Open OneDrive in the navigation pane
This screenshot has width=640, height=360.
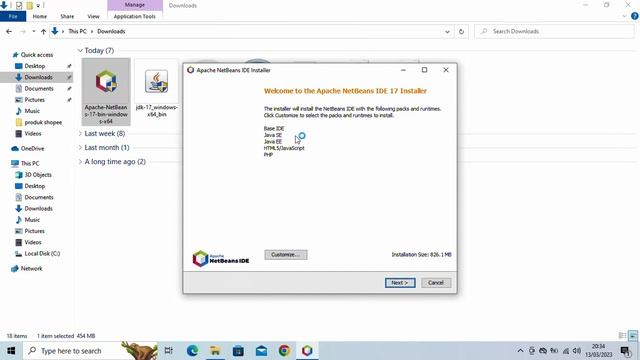[32, 149]
